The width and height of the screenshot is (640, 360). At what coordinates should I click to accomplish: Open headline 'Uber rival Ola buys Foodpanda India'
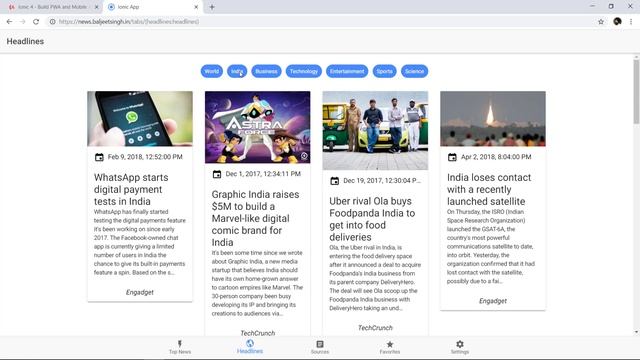pyautogui.click(x=372, y=219)
